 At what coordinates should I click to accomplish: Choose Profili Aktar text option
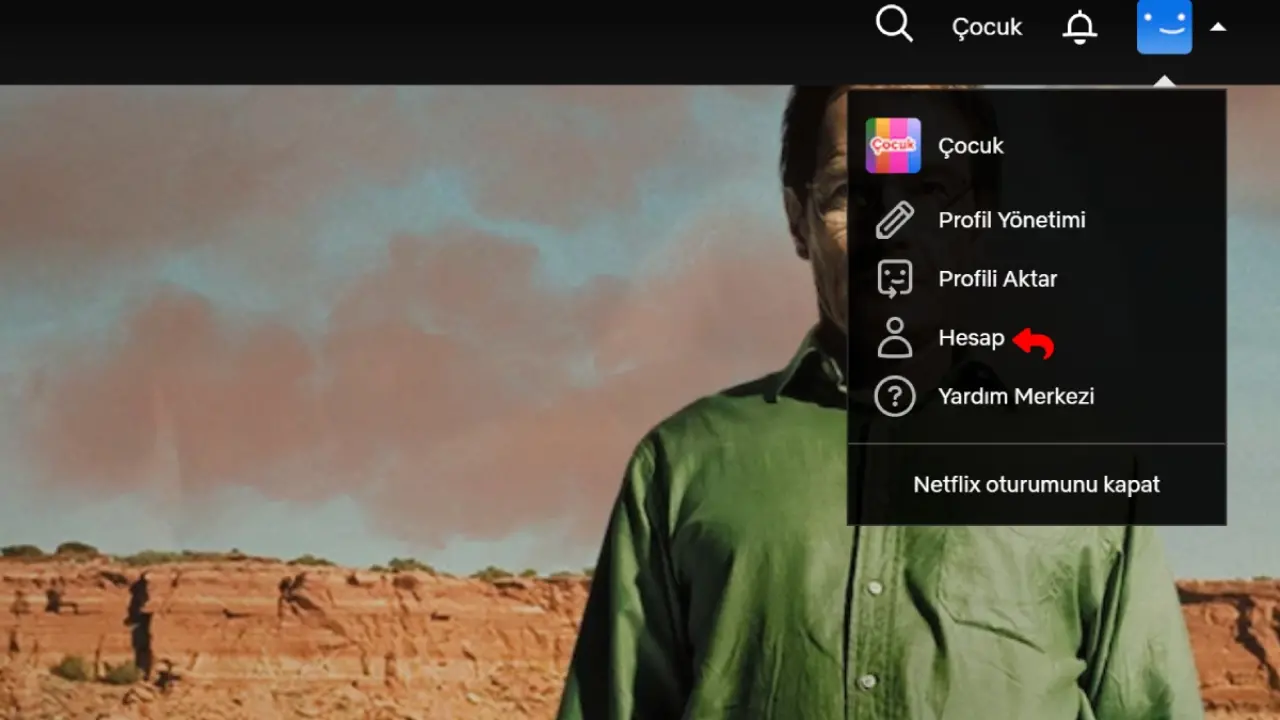[997, 279]
